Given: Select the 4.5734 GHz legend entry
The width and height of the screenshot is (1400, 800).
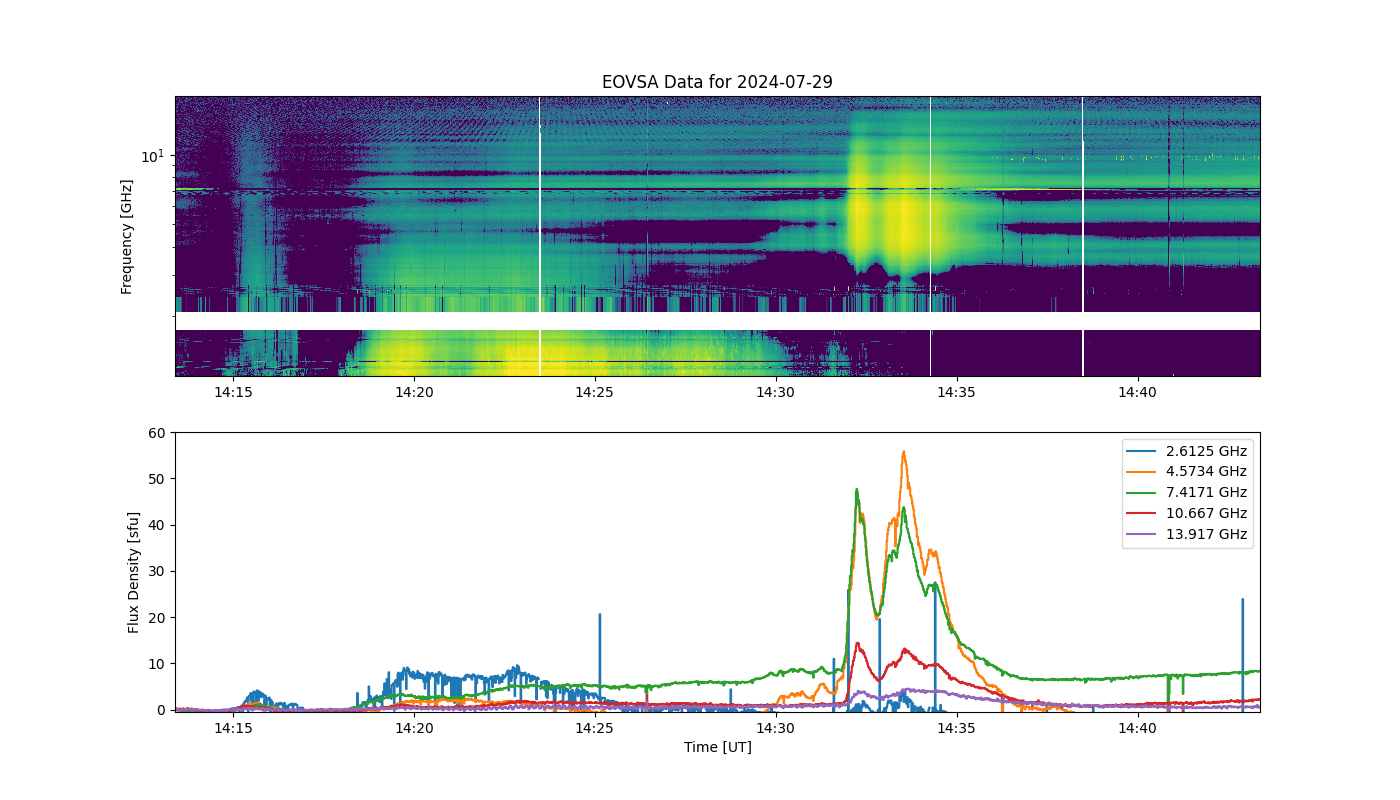Looking at the screenshot, I should pyautogui.click(x=1187, y=472).
